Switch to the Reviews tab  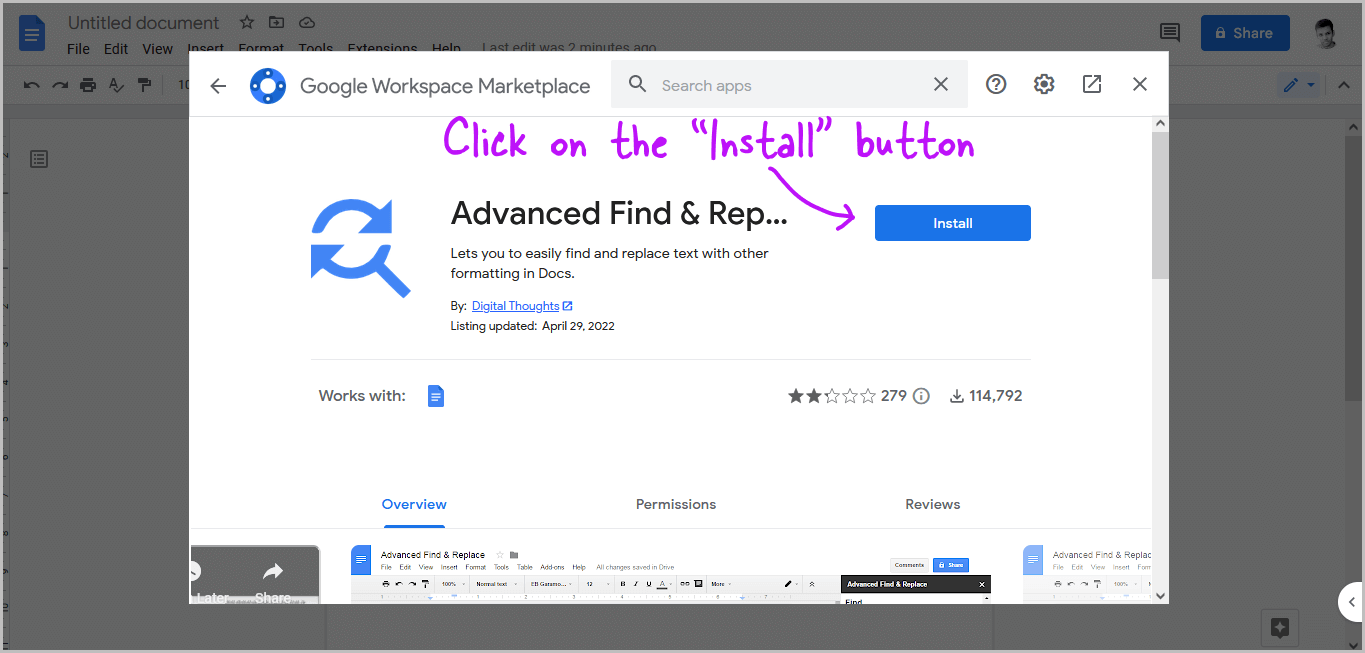tap(932, 504)
